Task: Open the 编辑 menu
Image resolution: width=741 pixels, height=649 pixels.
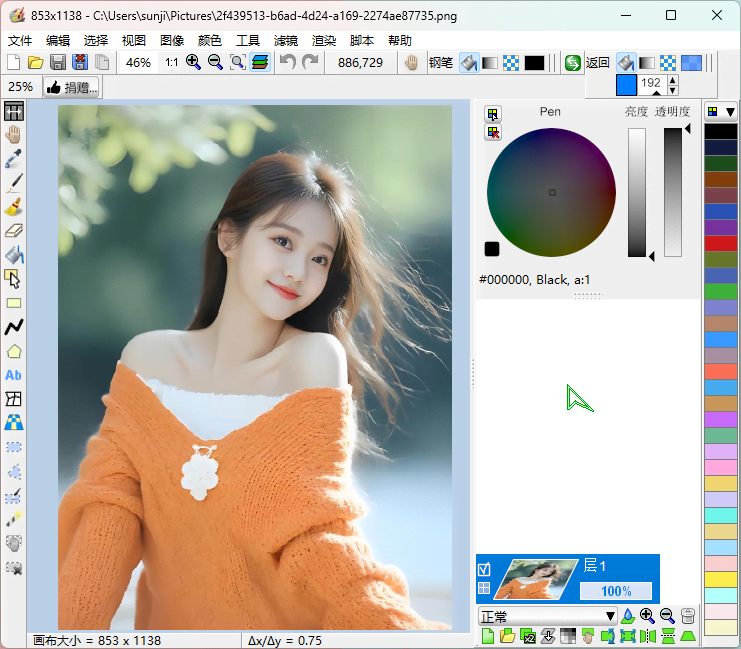Action: click(x=58, y=41)
